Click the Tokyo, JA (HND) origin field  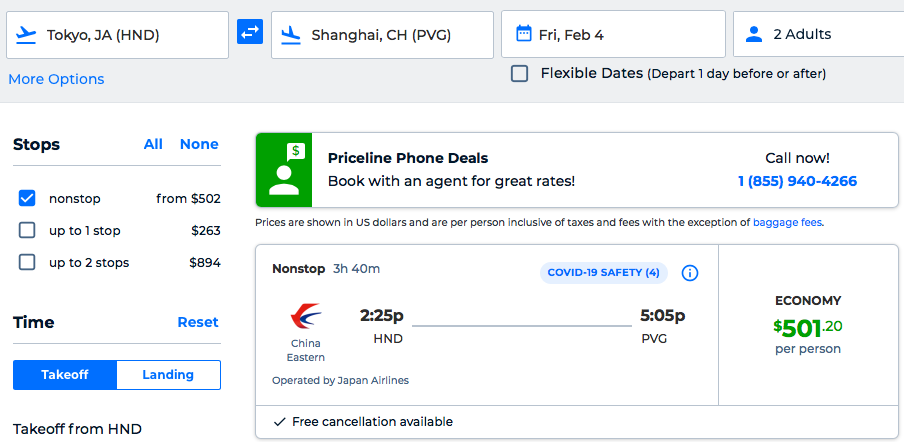pyautogui.click(x=117, y=35)
